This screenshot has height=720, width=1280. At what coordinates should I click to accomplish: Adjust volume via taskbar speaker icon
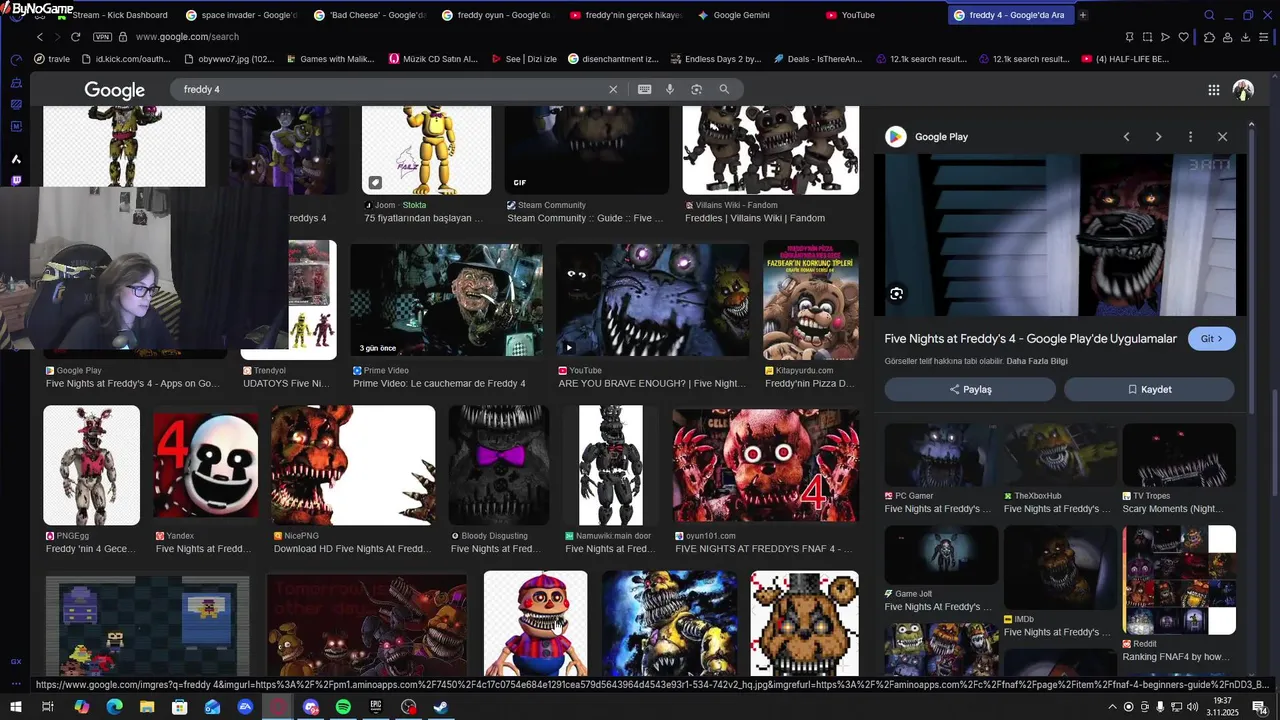tap(1191, 707)
